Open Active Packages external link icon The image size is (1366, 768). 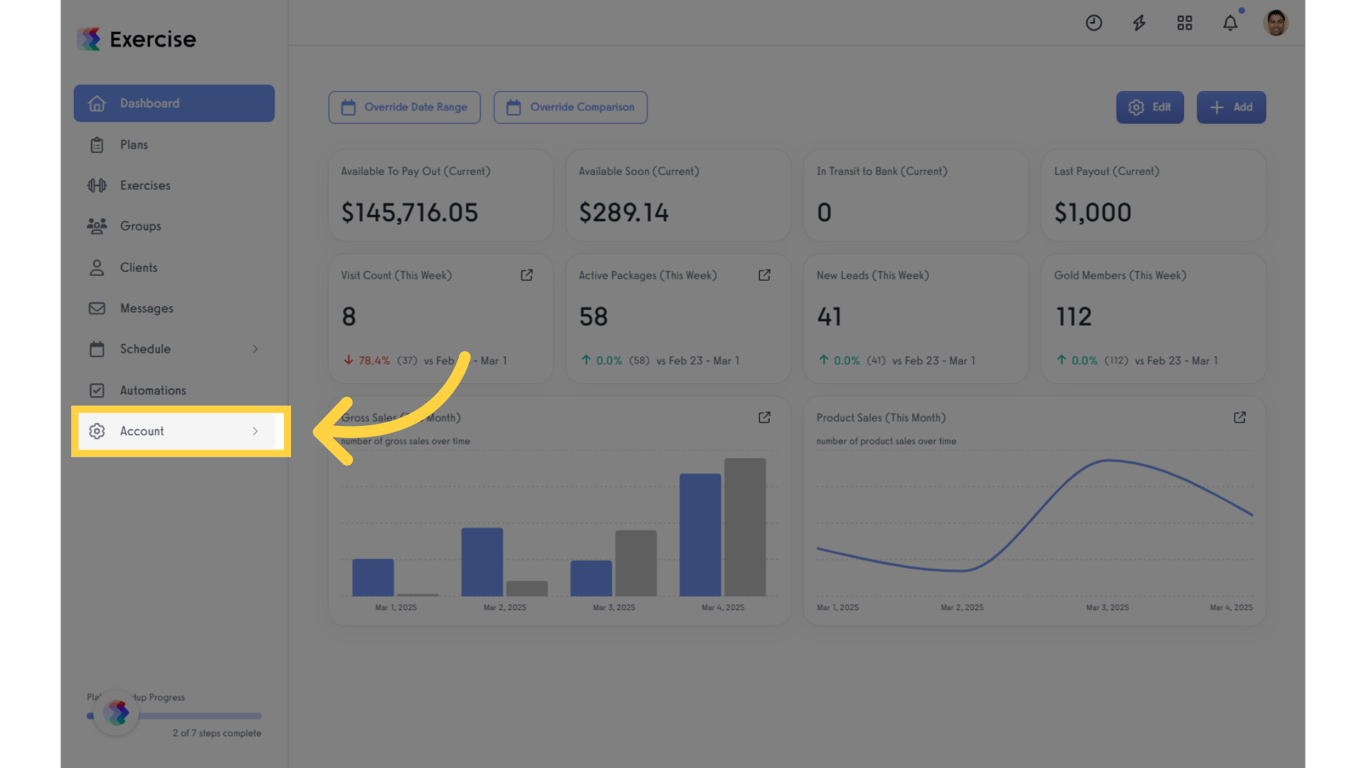764,275
